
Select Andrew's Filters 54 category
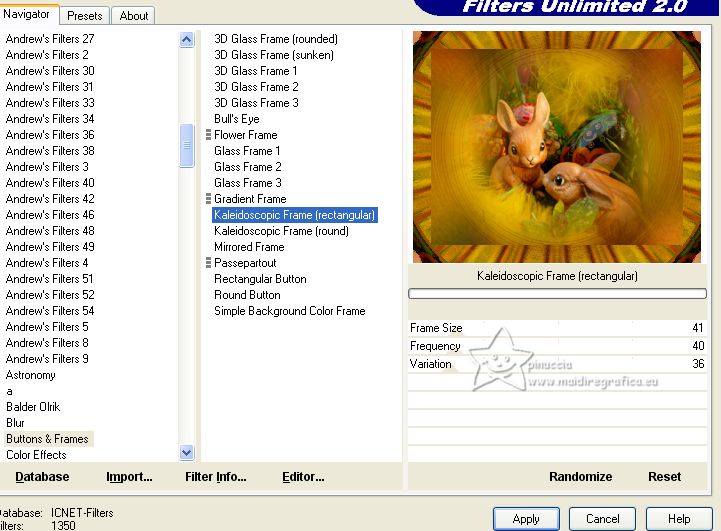(50, 311)
